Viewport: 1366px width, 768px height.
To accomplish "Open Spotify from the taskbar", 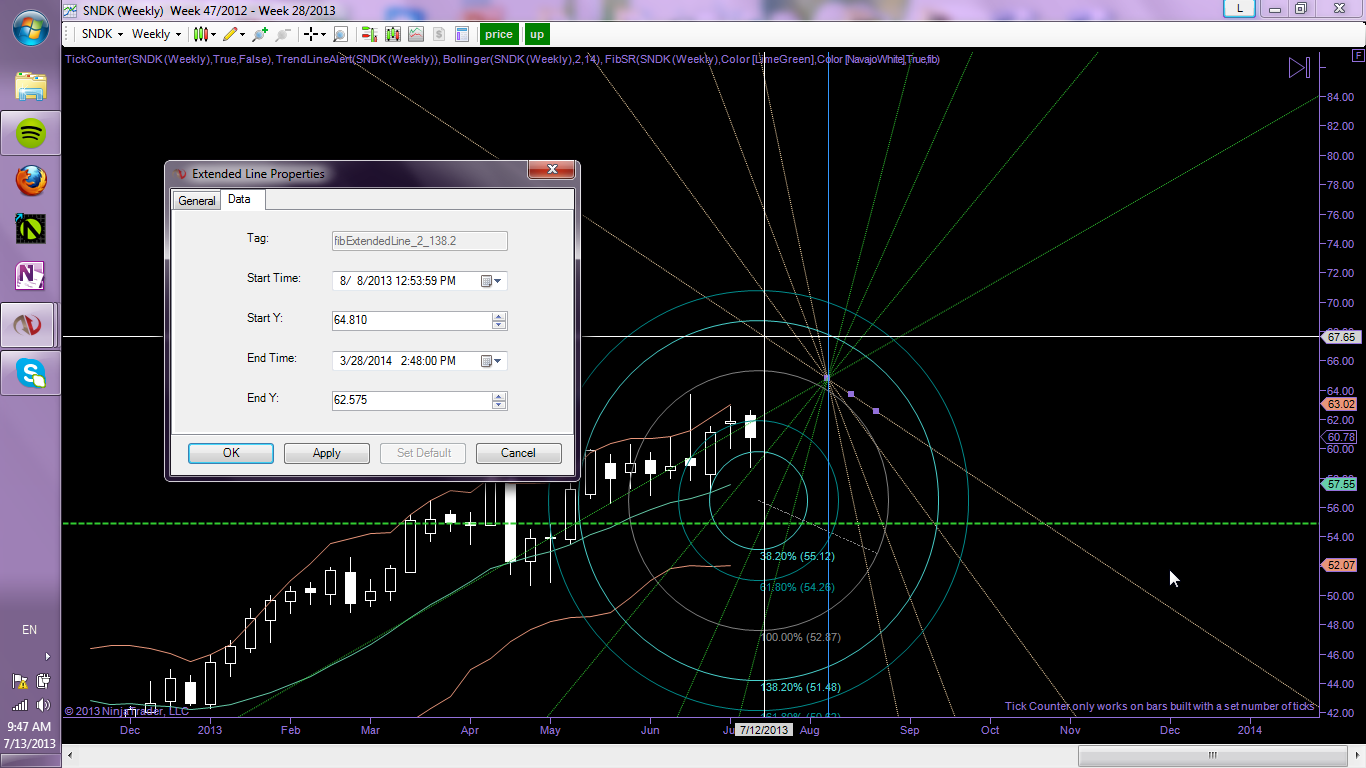I will pyautogui.click(x=30, y=133).
